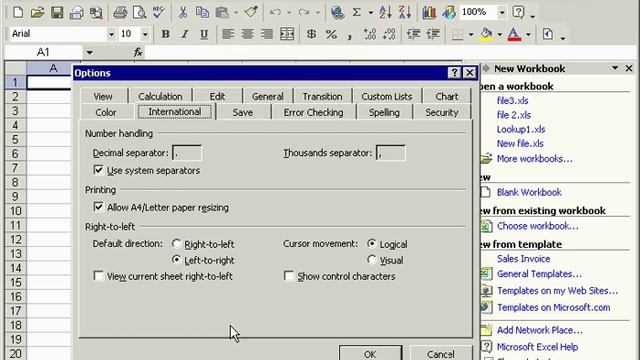Open the zoom percentage dropdown arrow

coord(502,12)
